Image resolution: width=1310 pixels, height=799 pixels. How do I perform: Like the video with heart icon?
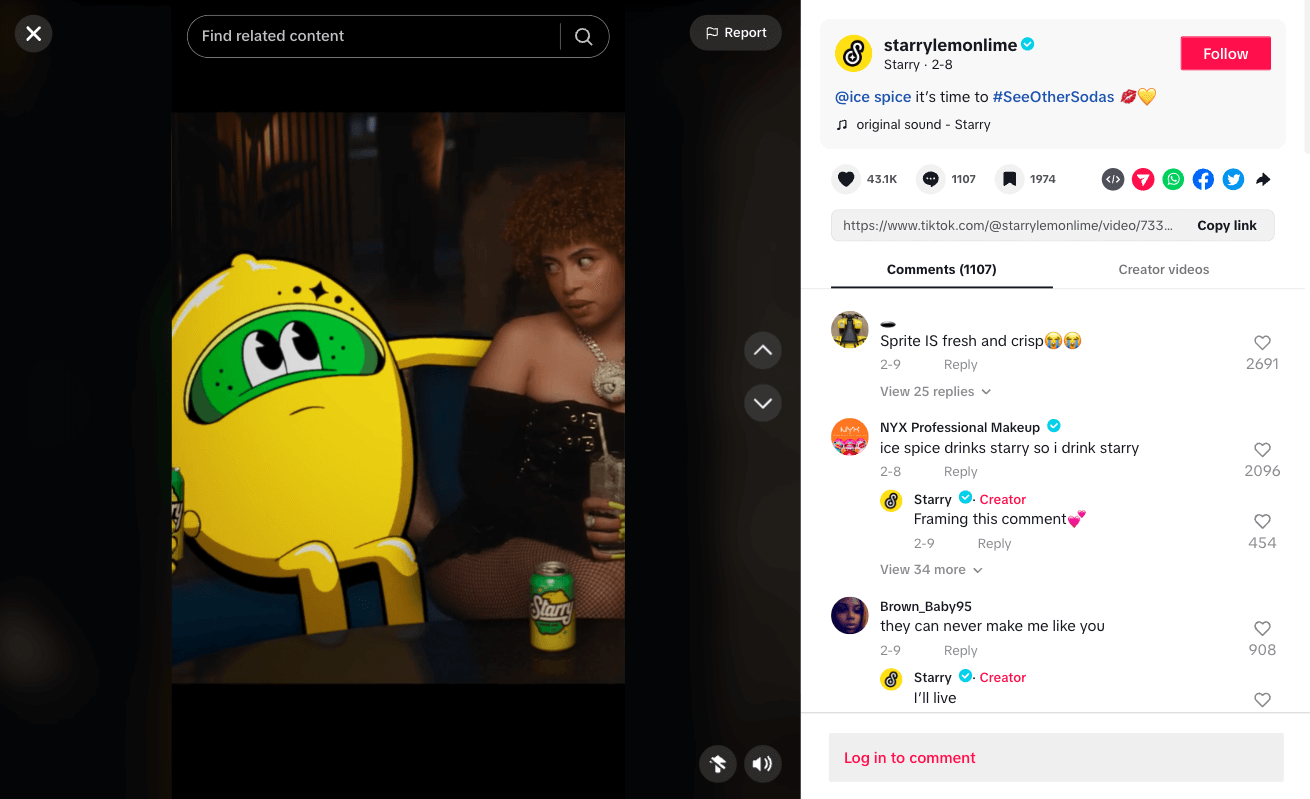[846, 179]
